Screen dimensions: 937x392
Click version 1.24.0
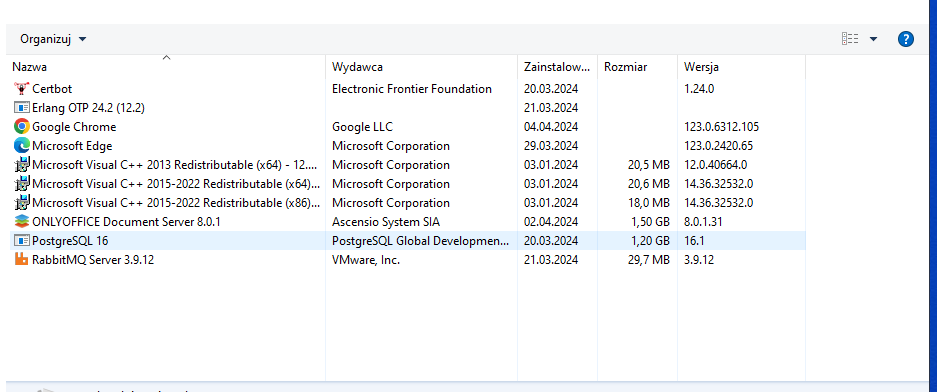[x=699, y=89]
